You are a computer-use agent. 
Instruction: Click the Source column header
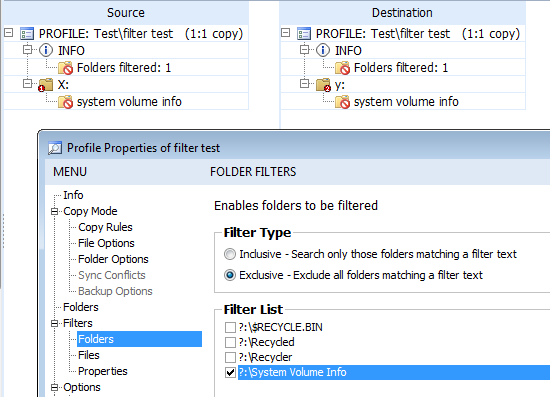tap(126, 13)
